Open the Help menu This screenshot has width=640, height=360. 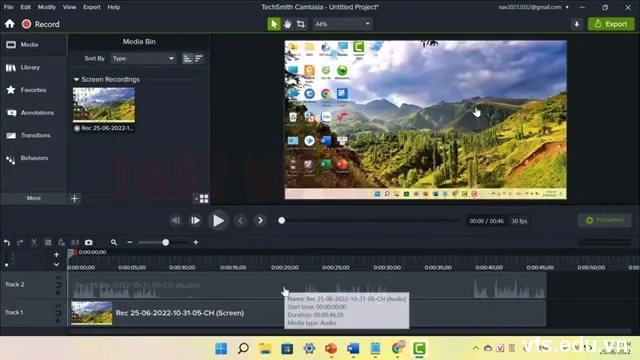pyautogui.click(x=113, y=7)
